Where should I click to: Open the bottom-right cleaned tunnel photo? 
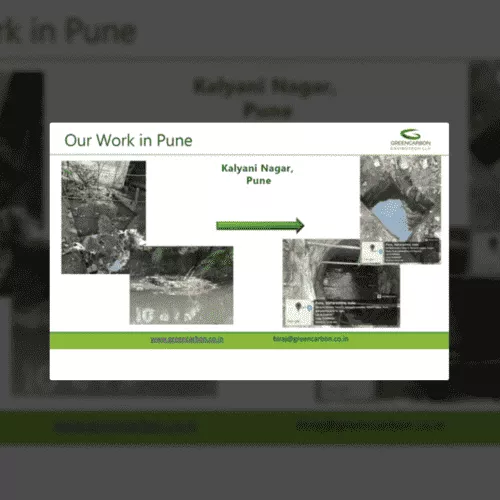point(341,283)
